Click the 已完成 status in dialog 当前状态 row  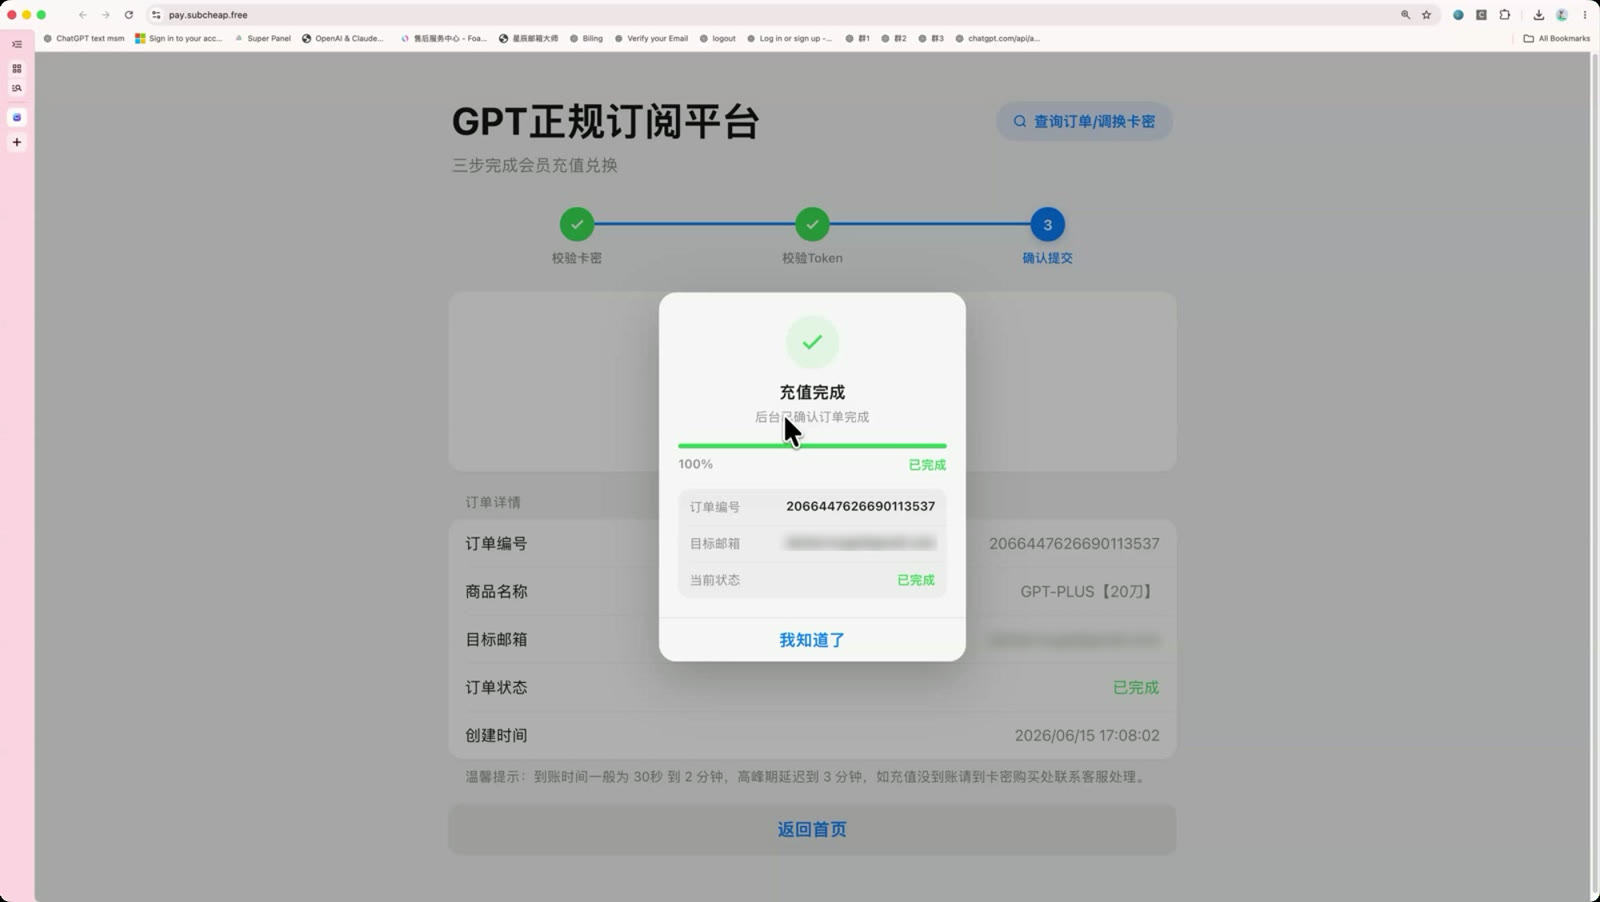[x=916, y=580]
